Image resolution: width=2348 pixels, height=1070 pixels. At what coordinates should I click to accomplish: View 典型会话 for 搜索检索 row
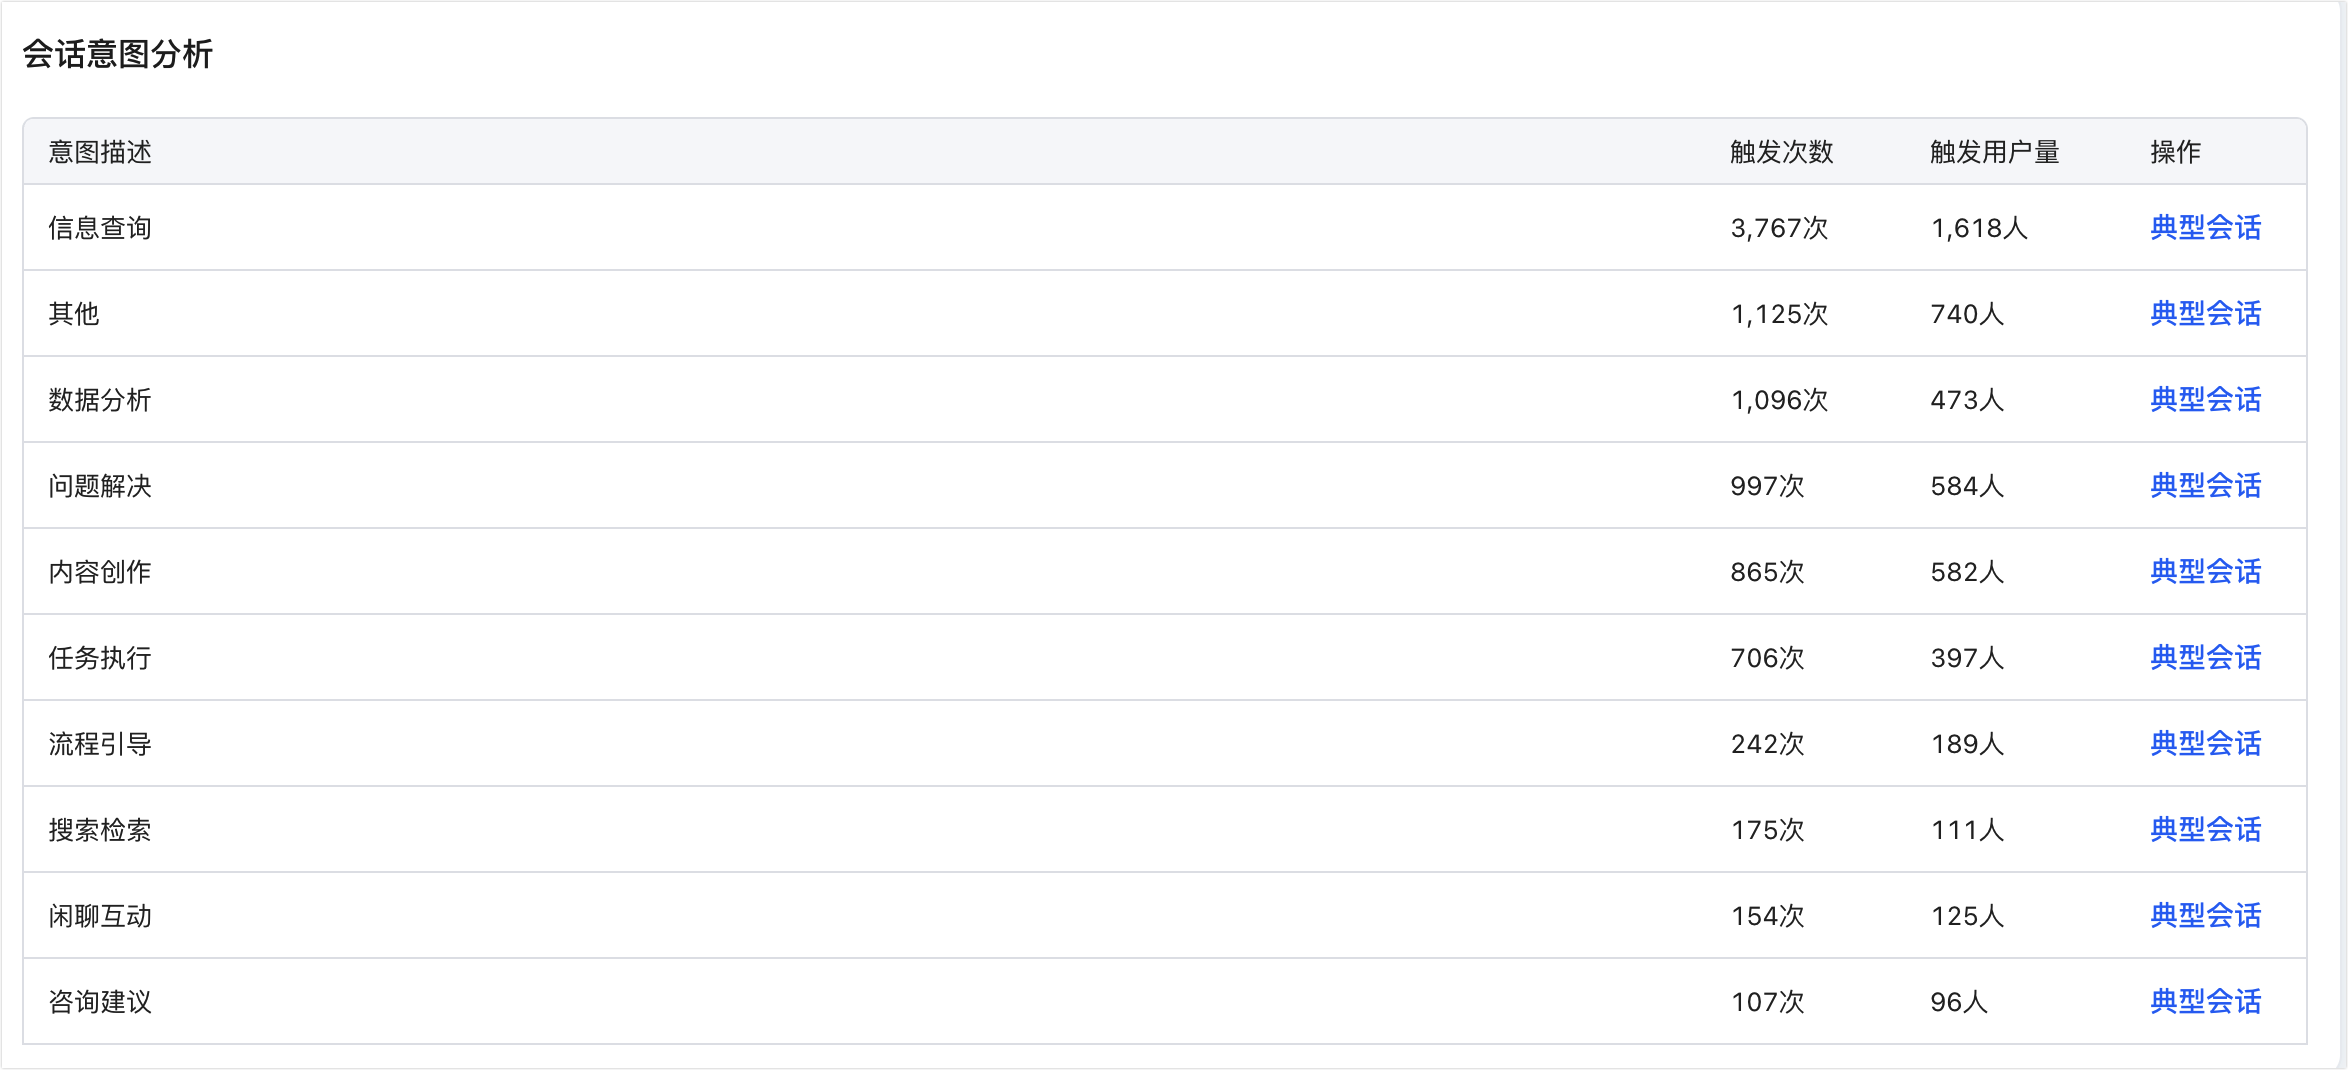pos(2205,830)
